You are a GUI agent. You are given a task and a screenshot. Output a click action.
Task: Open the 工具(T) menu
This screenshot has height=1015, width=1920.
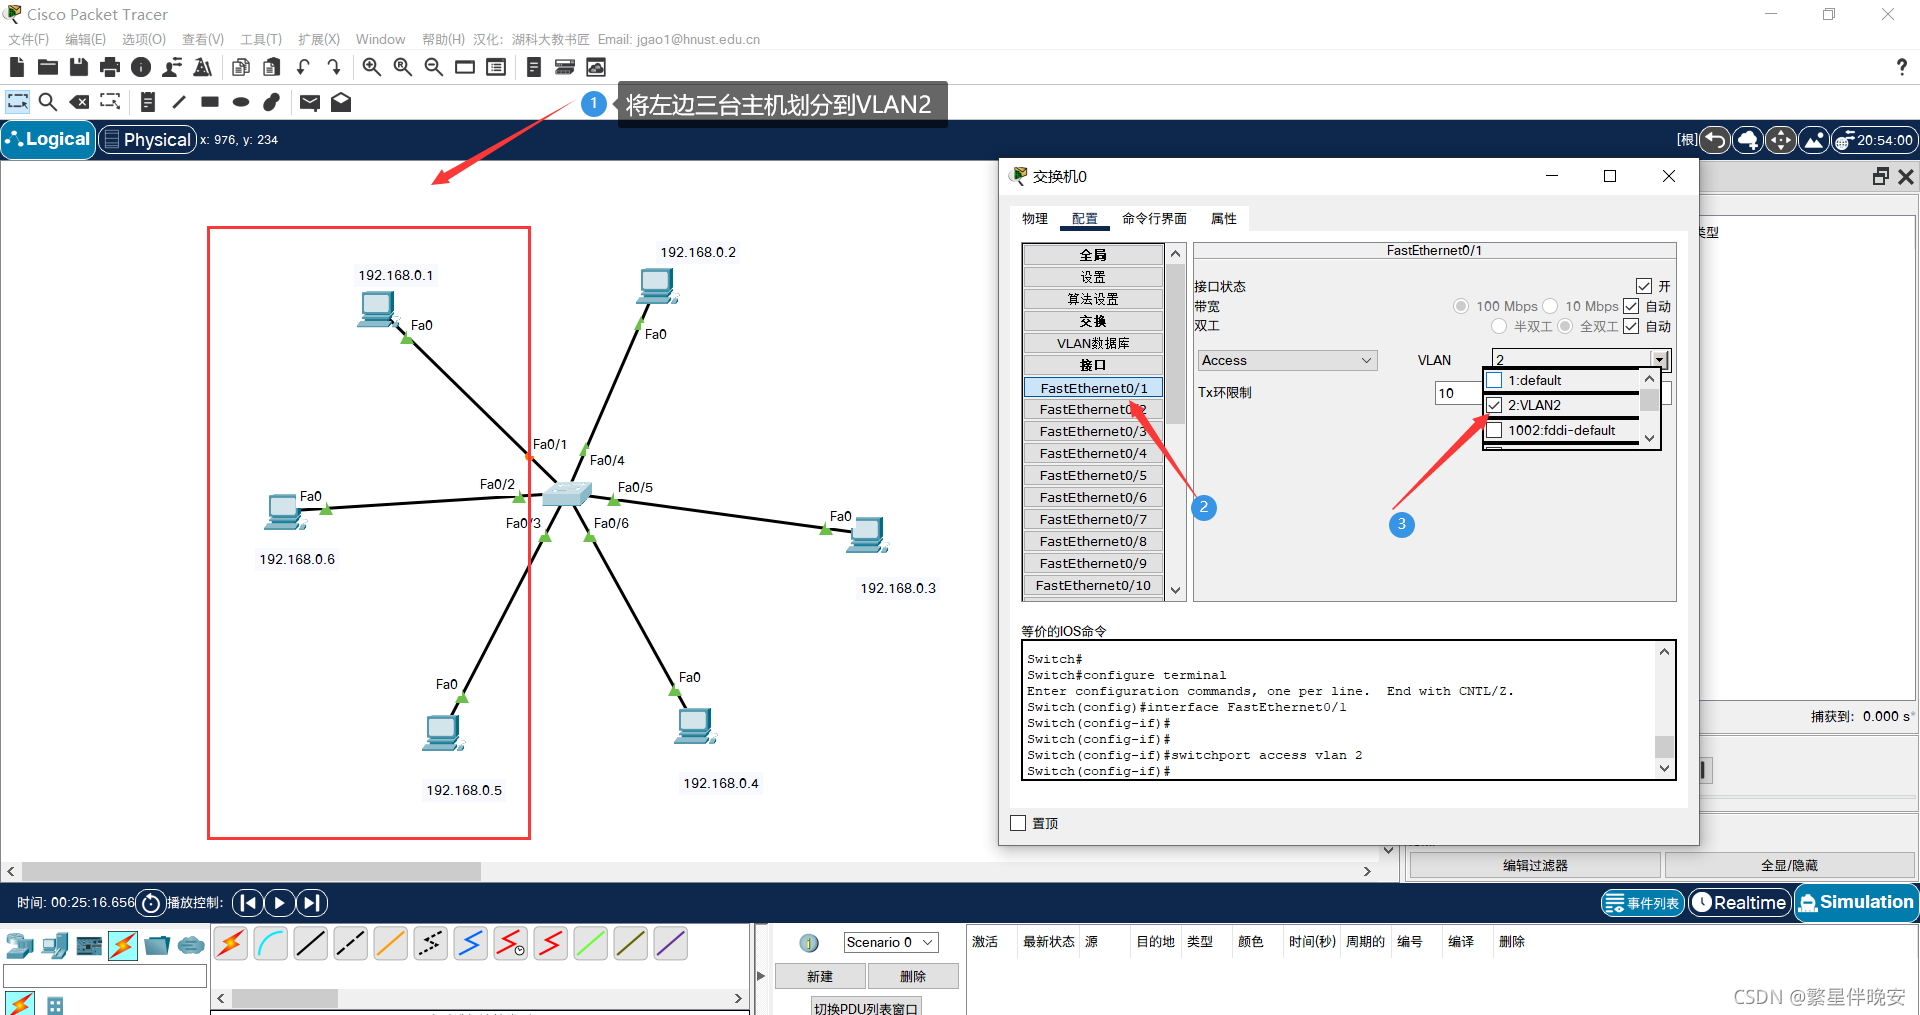261,39
